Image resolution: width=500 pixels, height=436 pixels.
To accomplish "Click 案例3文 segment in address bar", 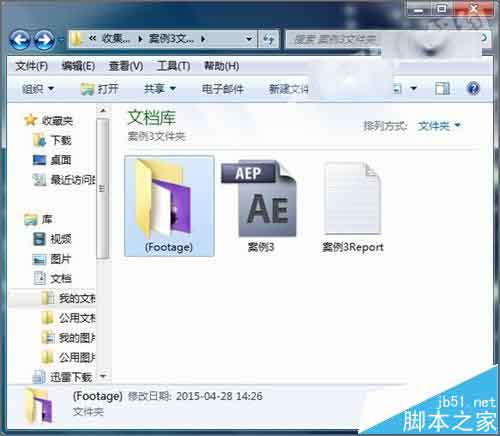I will coord(171,39).
